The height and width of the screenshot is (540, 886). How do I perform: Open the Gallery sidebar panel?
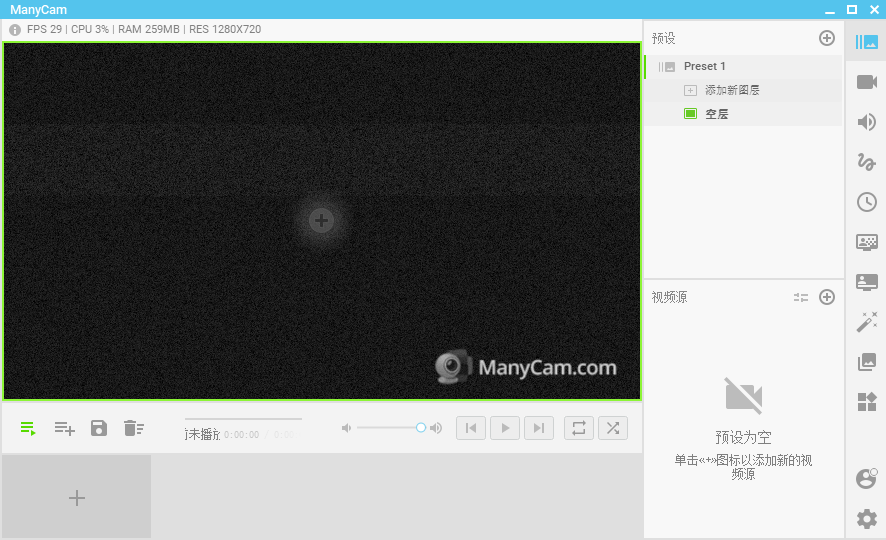click(866, 362)
